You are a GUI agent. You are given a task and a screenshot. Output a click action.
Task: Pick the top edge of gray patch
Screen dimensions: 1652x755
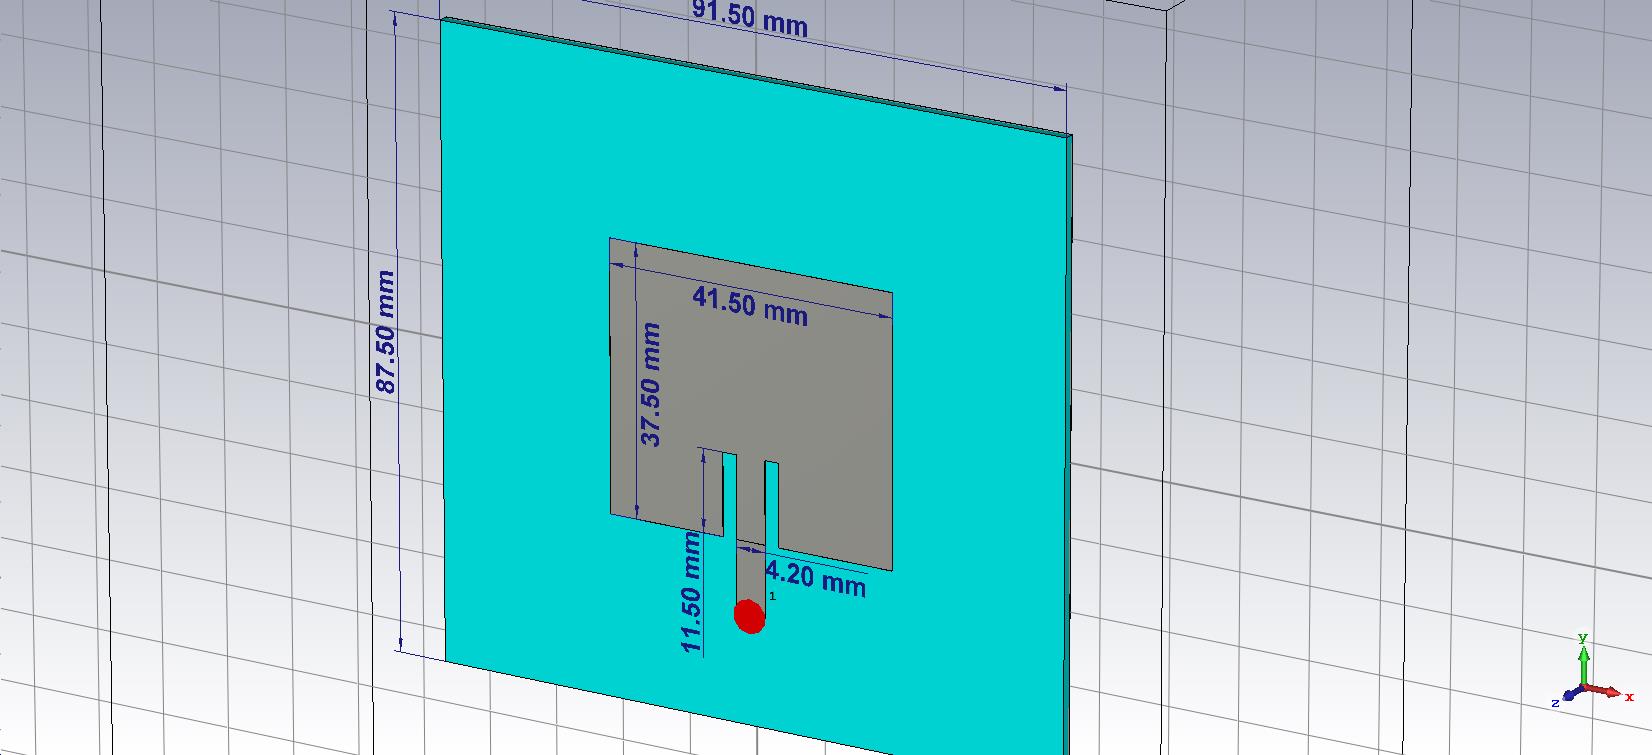click(750, 266)
